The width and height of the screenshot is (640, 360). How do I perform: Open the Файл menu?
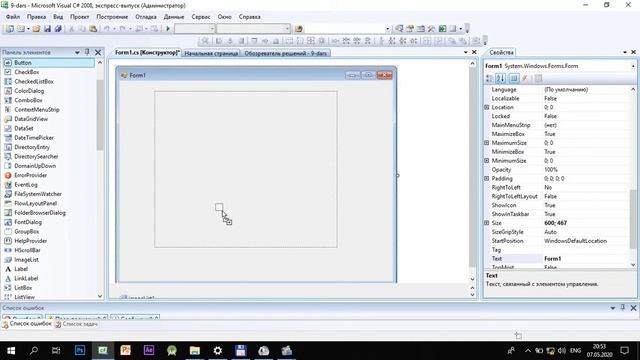pyautogui.click(x=13, y=17)
